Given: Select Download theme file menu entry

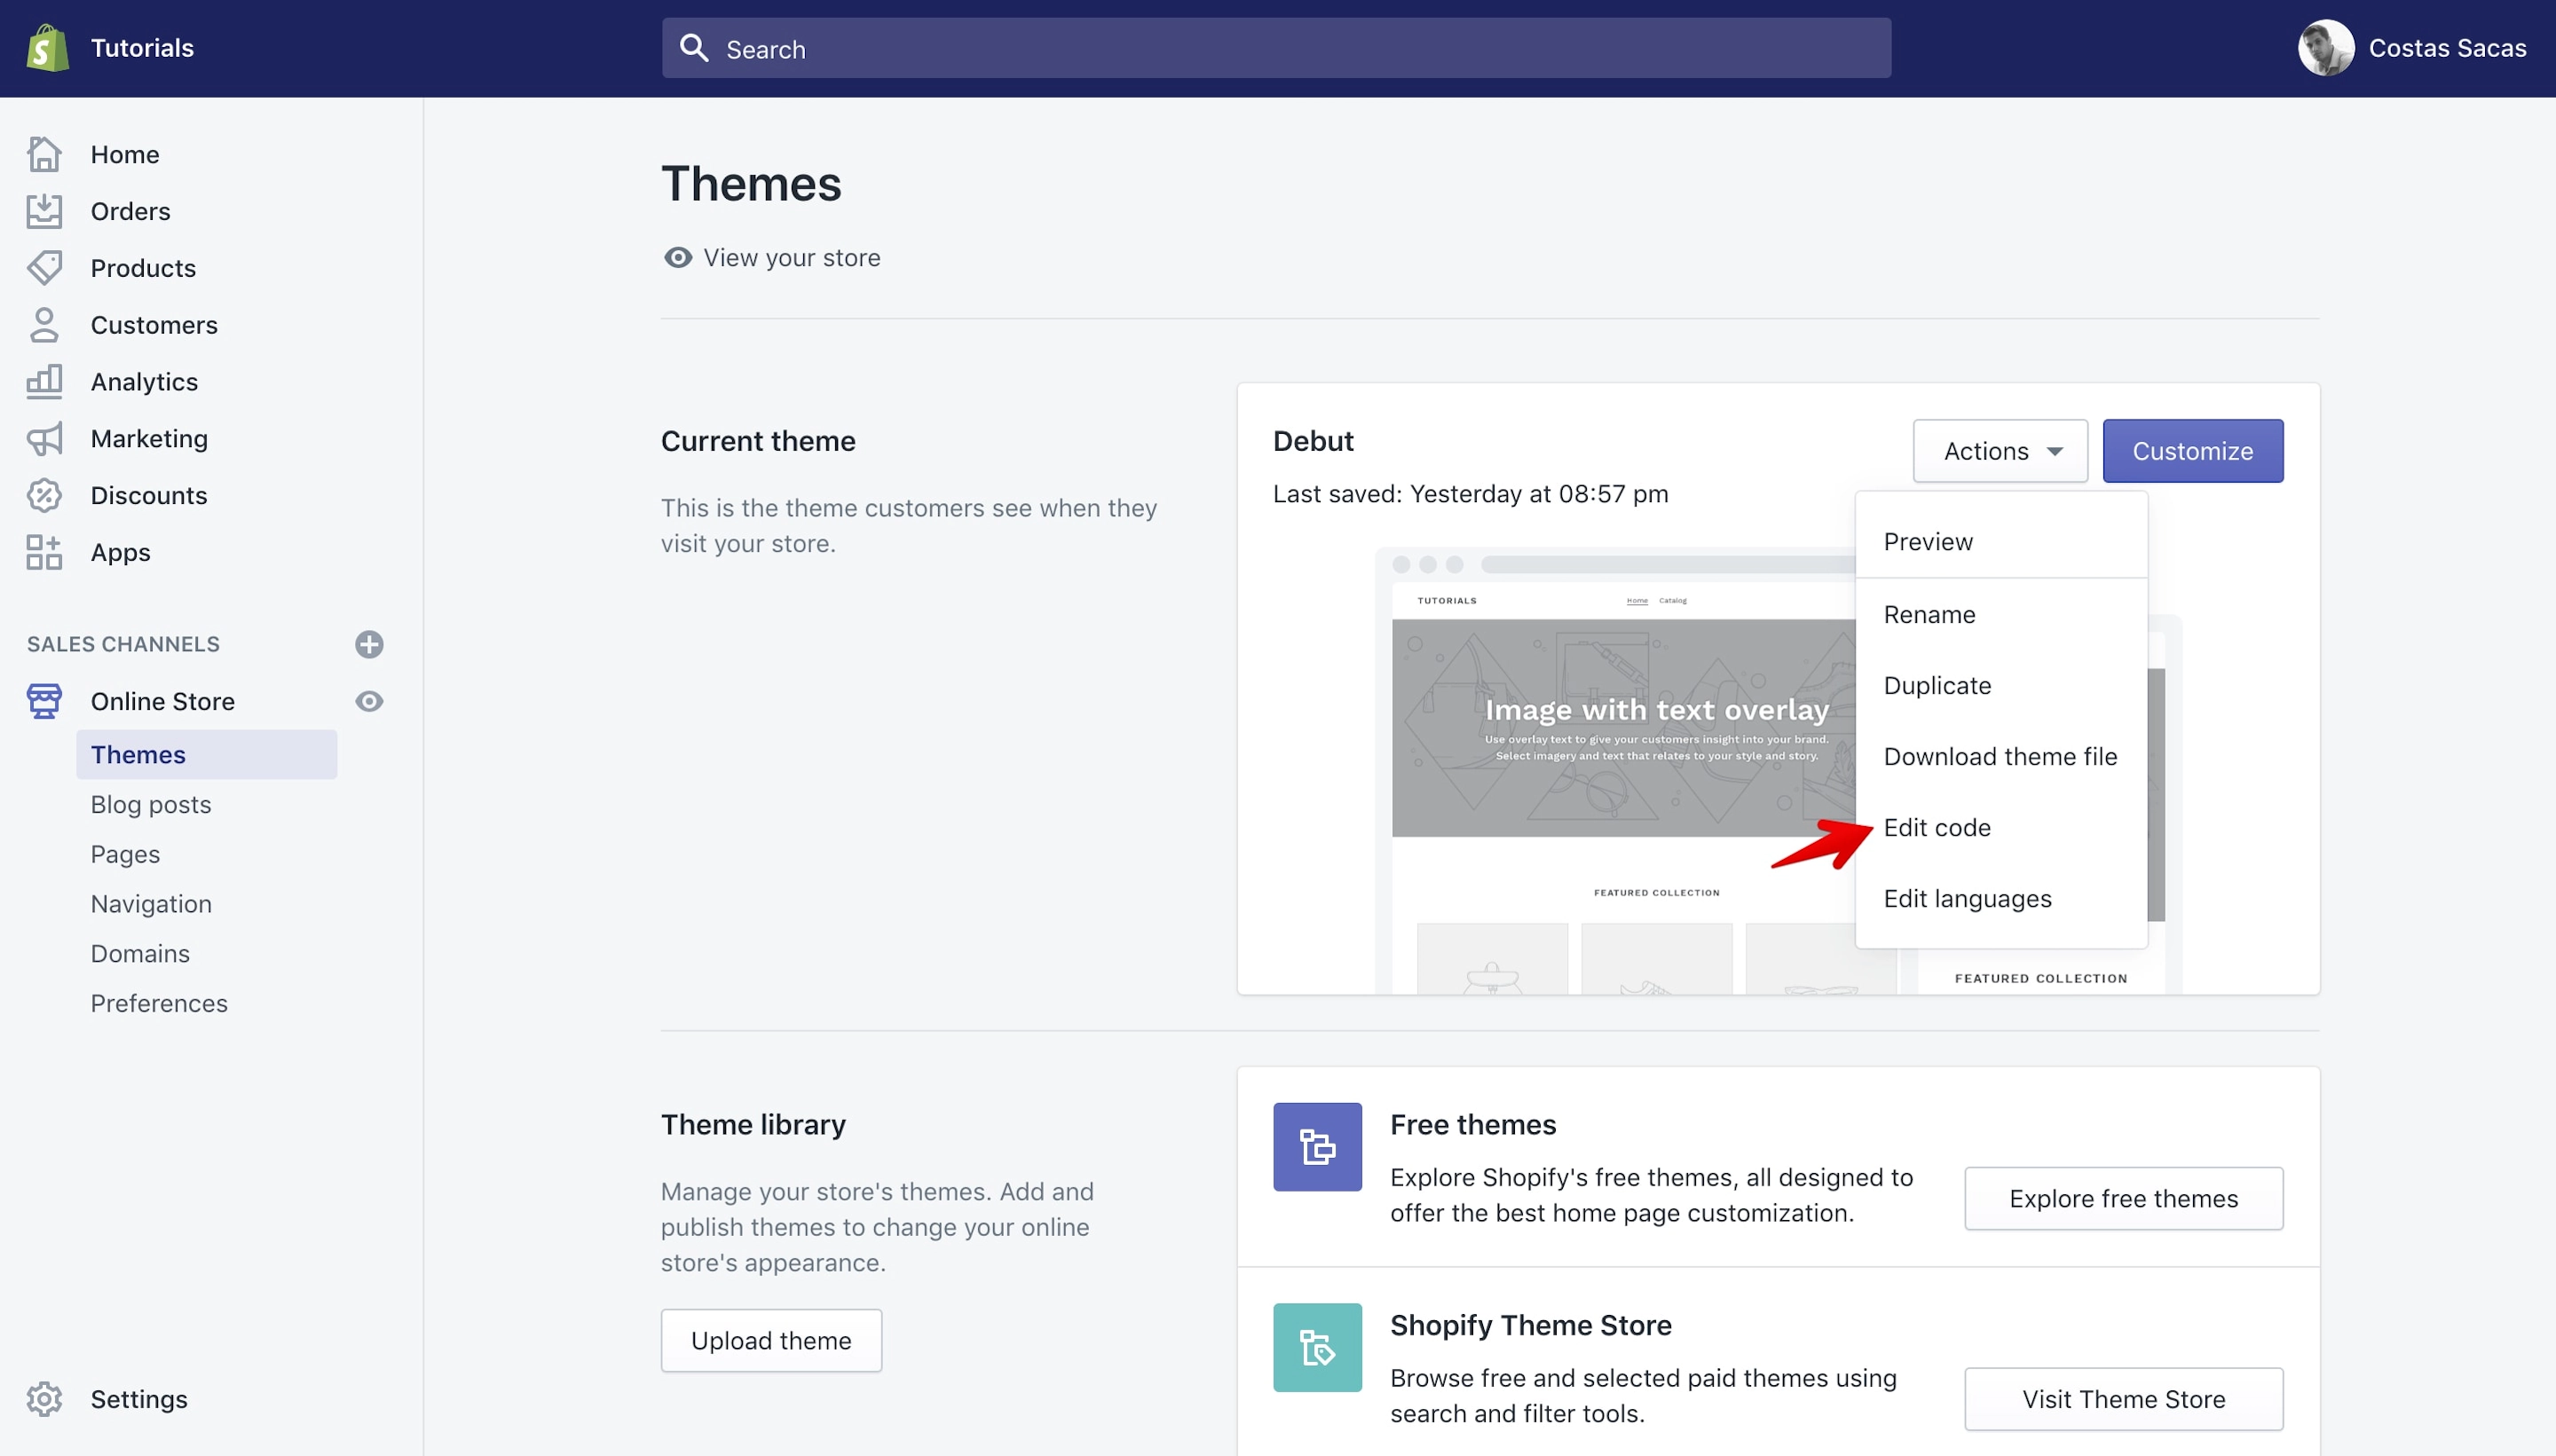Looking at the screenshot, I should [x=2000, y=757].
